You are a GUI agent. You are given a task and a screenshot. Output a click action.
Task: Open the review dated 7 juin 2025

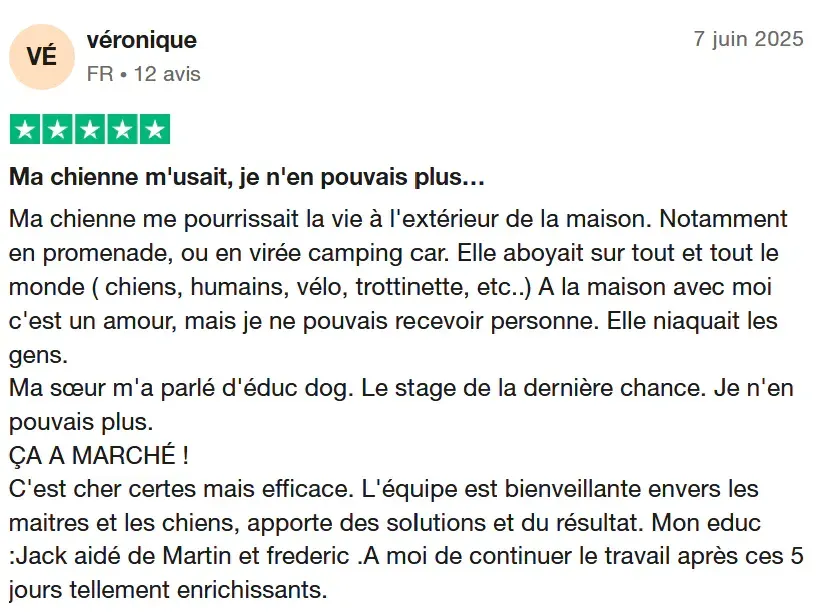click(748, 39)
